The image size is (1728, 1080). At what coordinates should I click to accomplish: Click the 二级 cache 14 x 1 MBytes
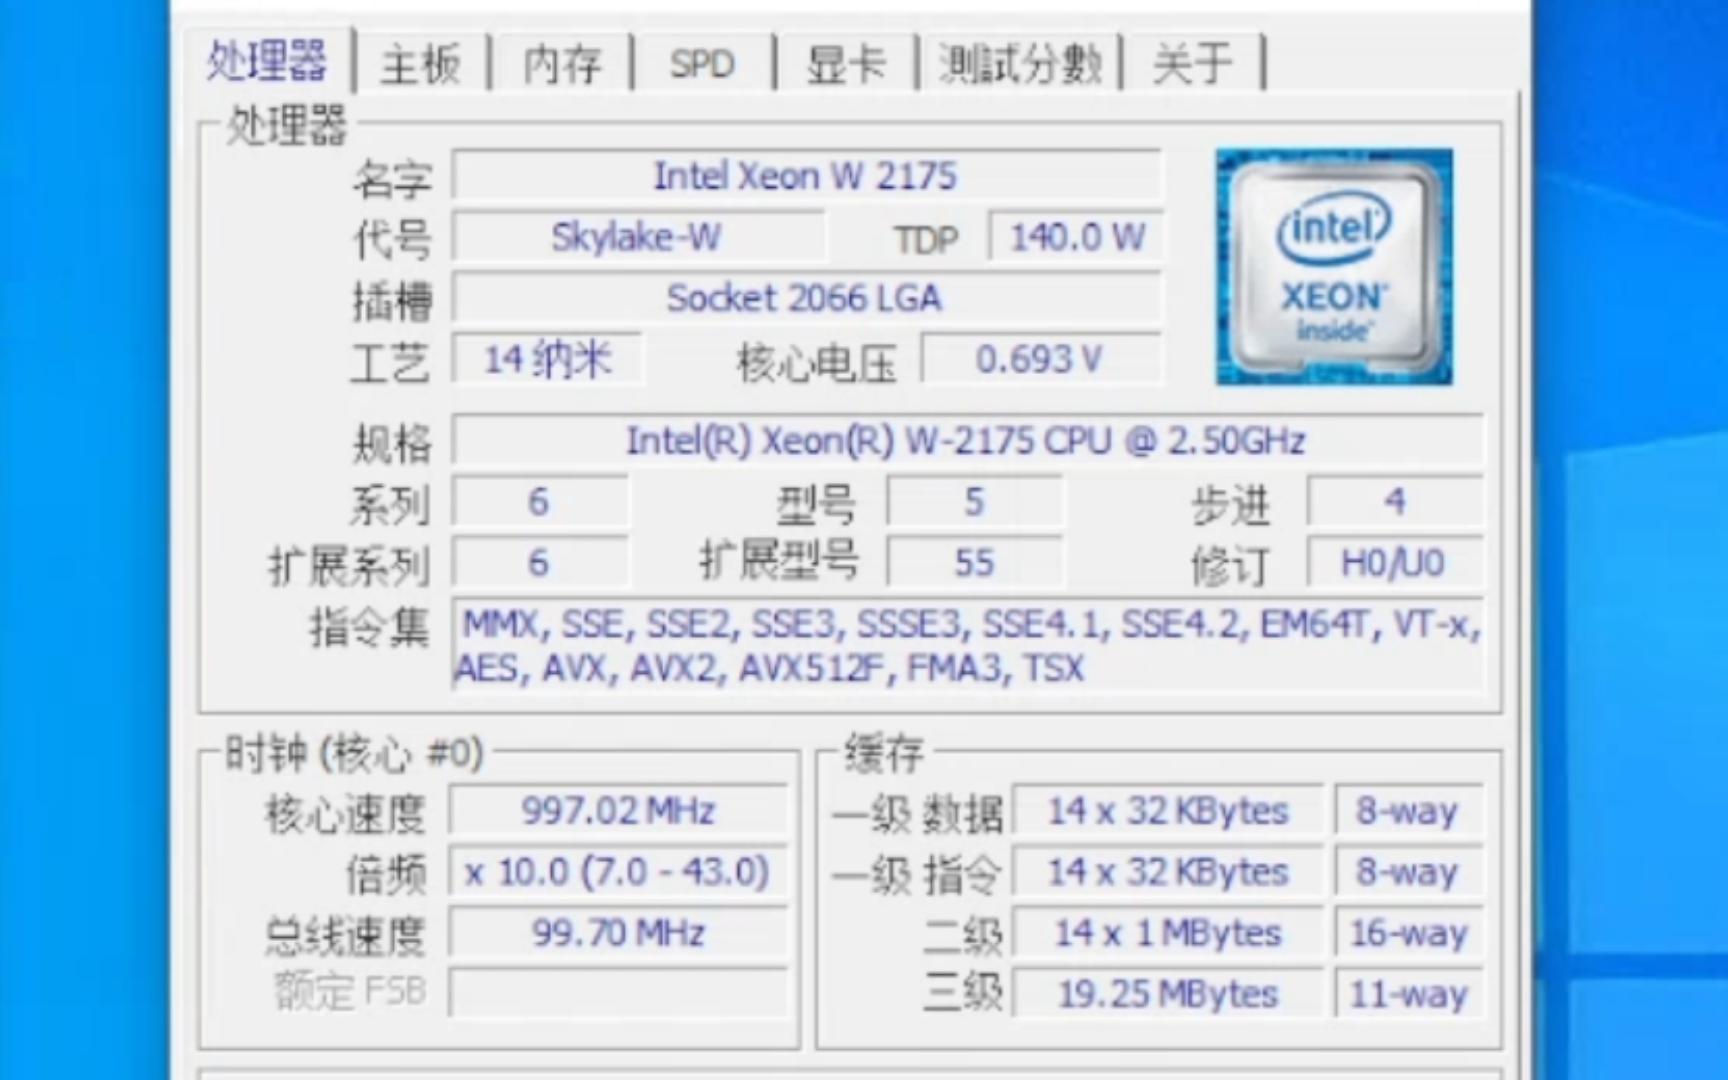(1168, 933)
